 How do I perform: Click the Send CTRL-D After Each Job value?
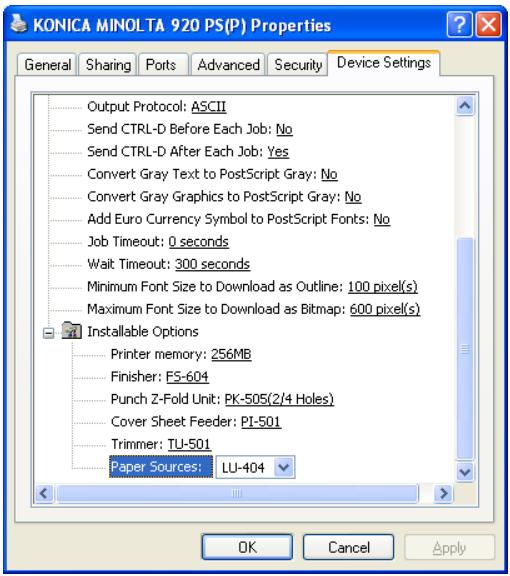tap(278, 152)
